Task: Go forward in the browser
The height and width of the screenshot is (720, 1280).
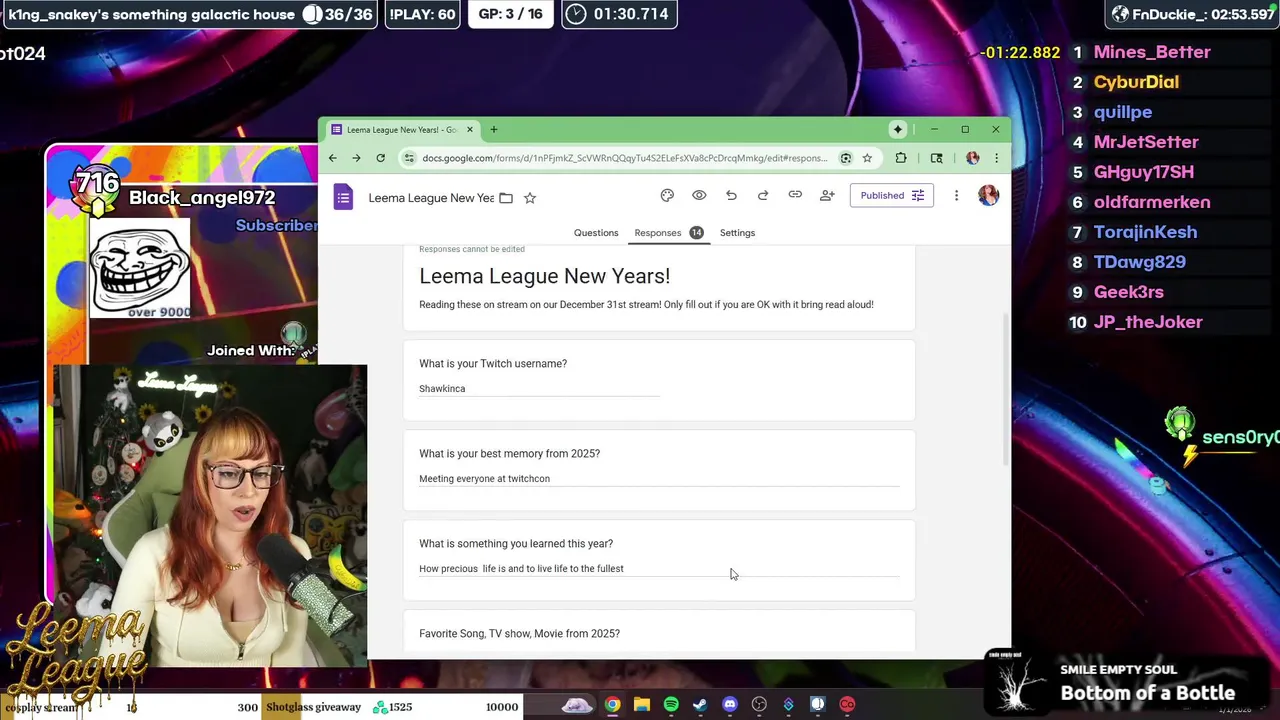Action: [x=356, y=158]
